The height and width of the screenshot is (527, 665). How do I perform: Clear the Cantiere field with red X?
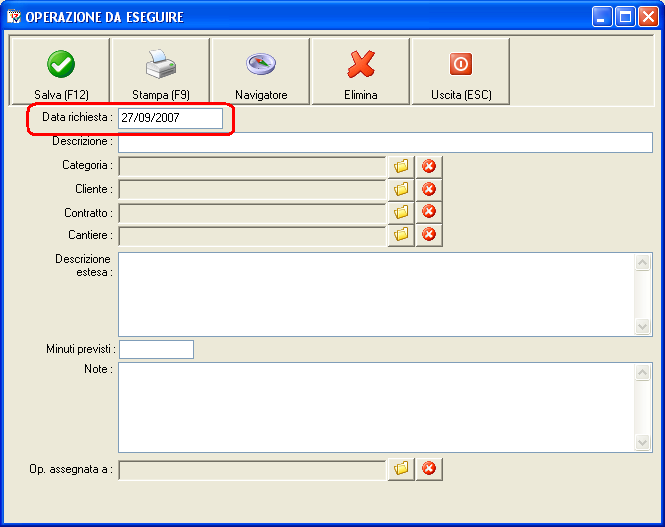[429, 234]
